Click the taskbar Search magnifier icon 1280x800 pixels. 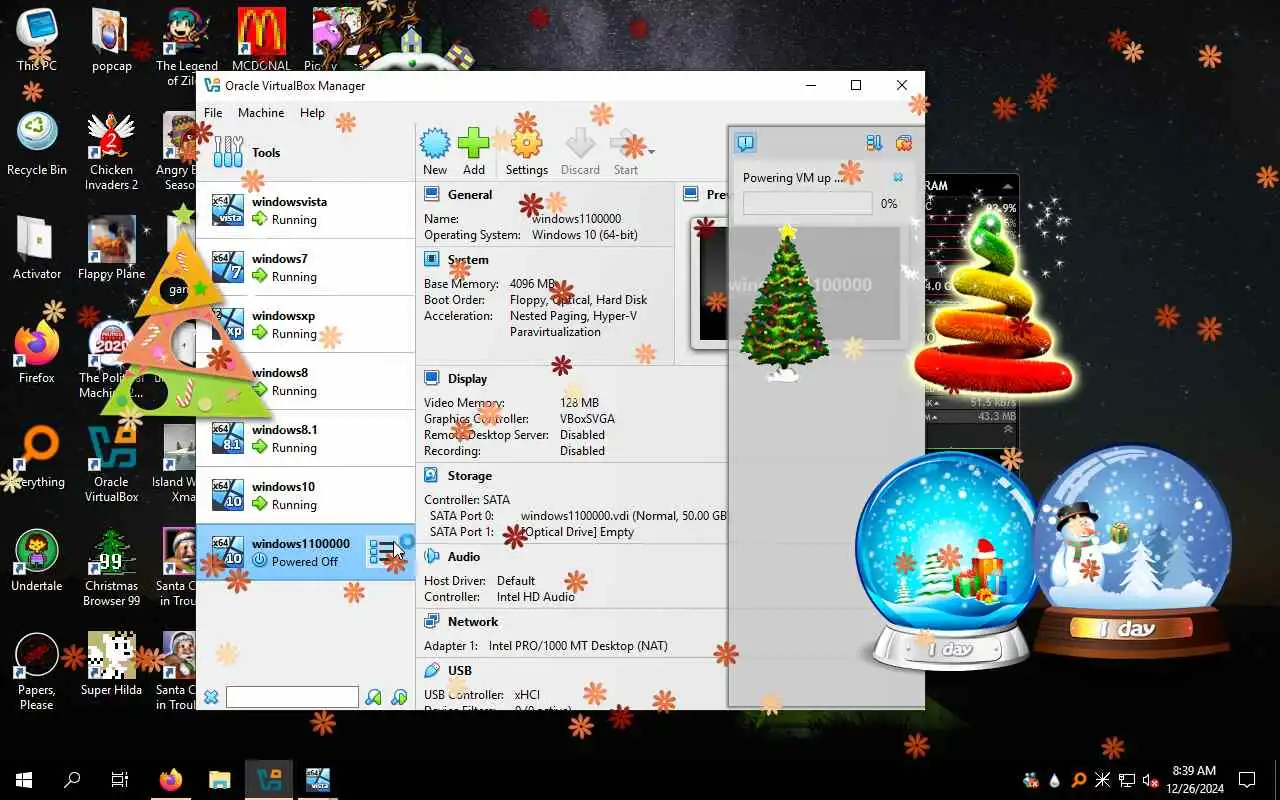coord(72,780)
